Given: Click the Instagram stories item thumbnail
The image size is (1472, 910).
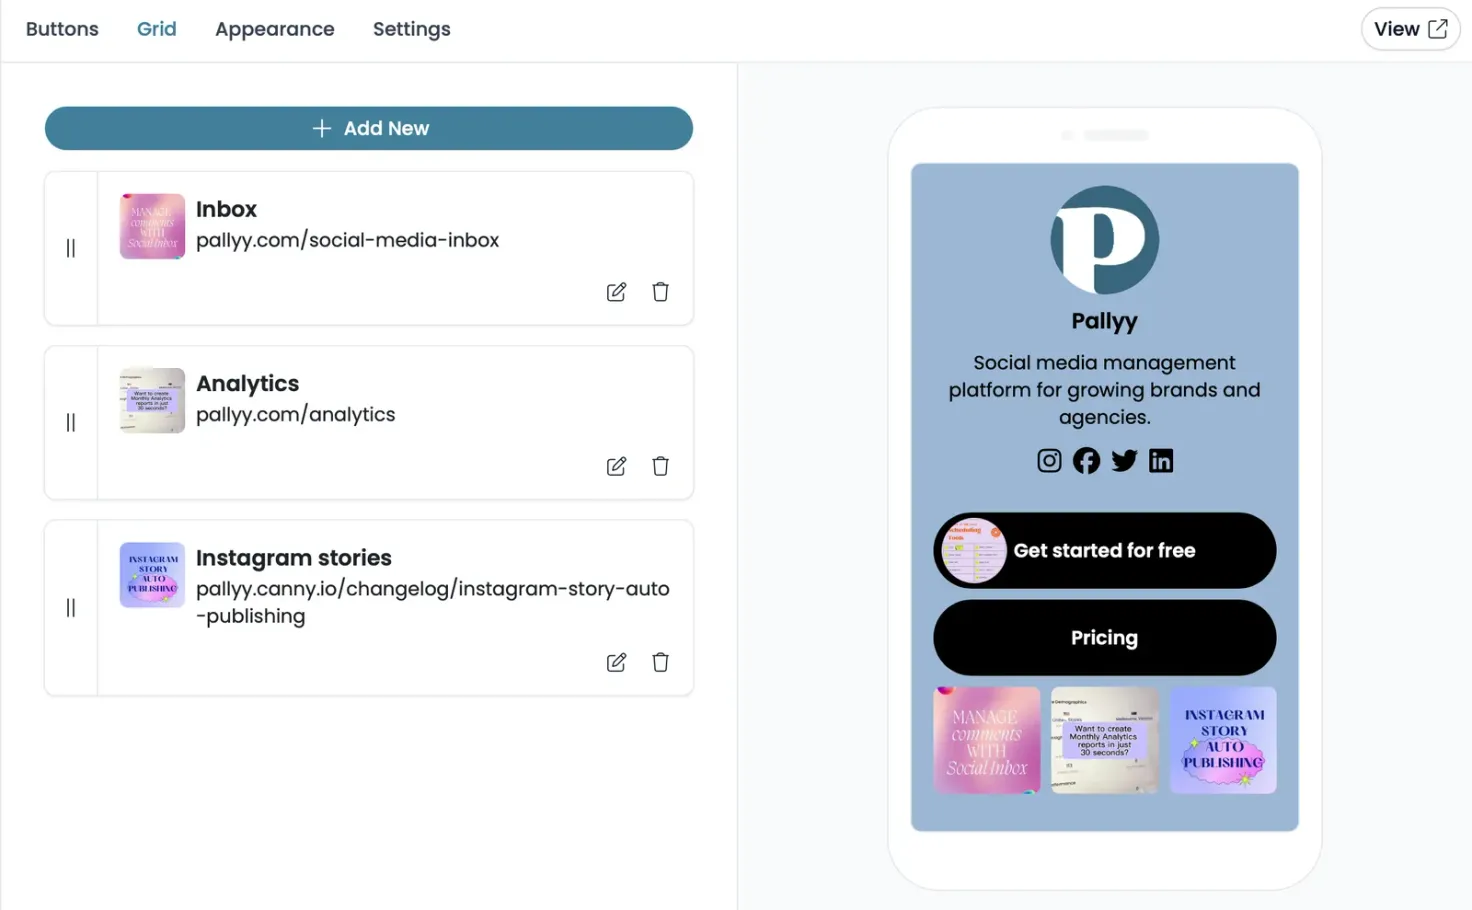Looking at the screenshot, I should coord(152,575).
